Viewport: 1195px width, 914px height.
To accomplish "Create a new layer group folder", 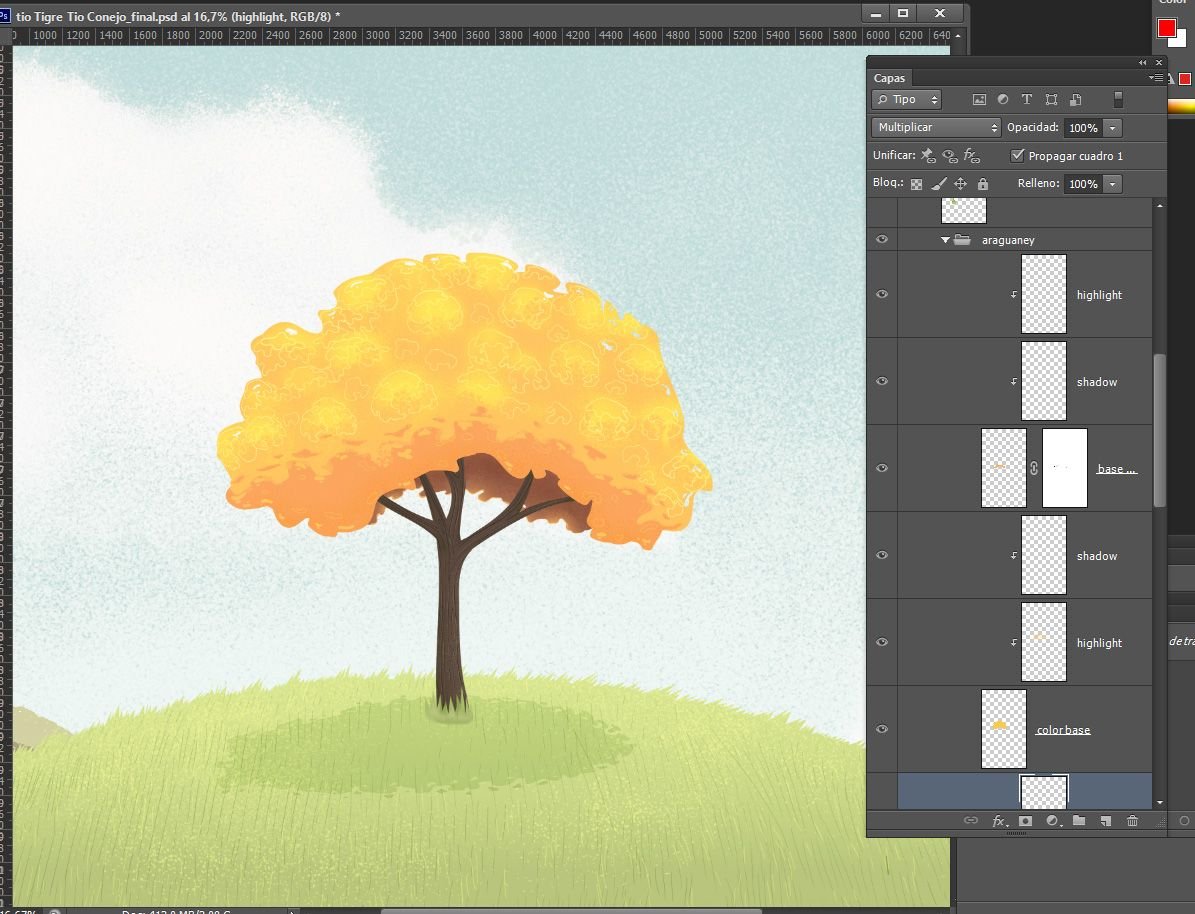I will click(1079, 821).
